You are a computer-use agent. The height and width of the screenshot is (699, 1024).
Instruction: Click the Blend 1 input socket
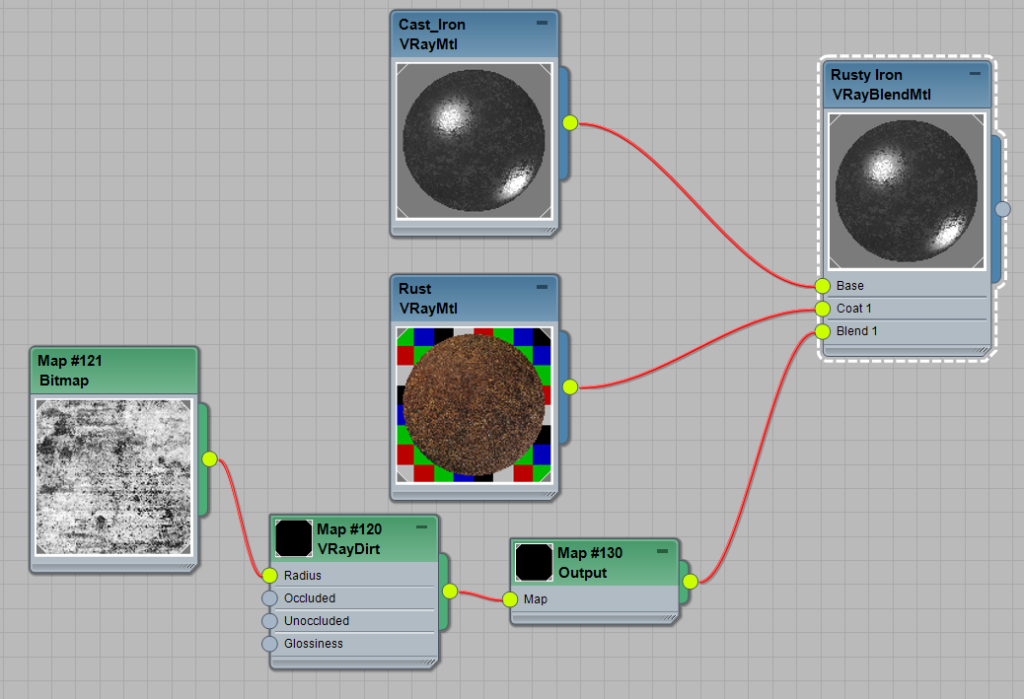click(822, 331)
